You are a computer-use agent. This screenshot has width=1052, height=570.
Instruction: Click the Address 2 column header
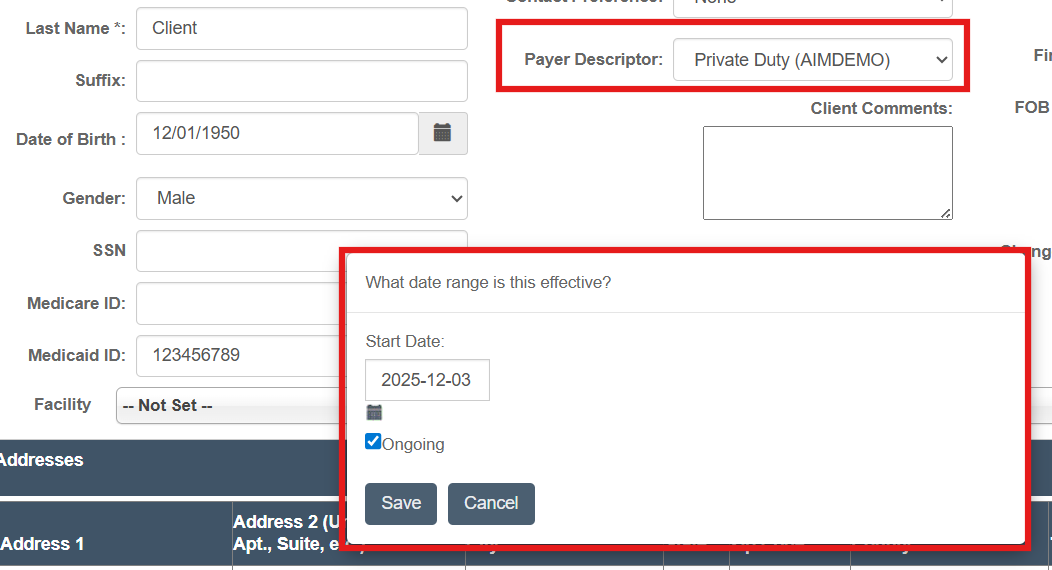285,533
